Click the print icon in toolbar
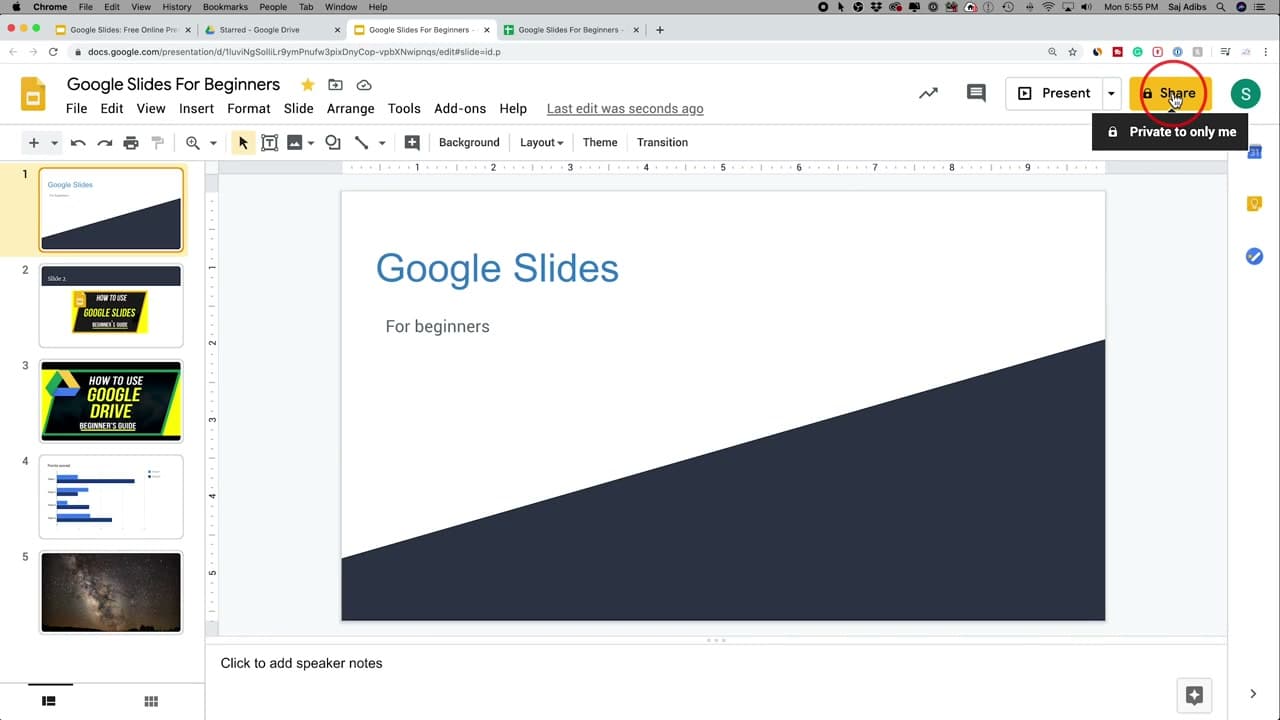Screen dimensions: 1280x720 [130, 143]
